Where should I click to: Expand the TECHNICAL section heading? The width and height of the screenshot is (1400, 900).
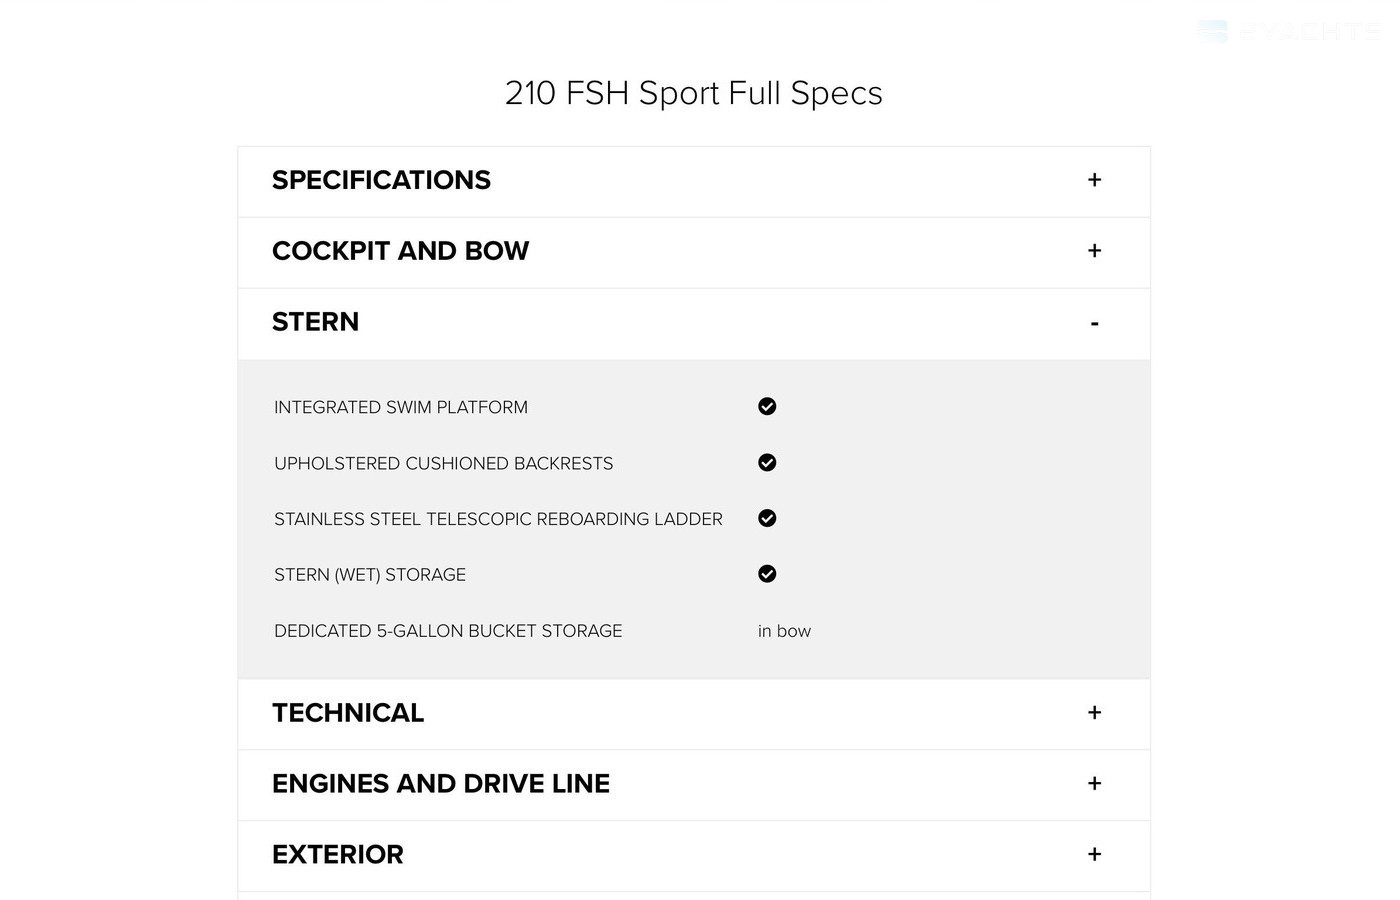(x=348, y=713)
